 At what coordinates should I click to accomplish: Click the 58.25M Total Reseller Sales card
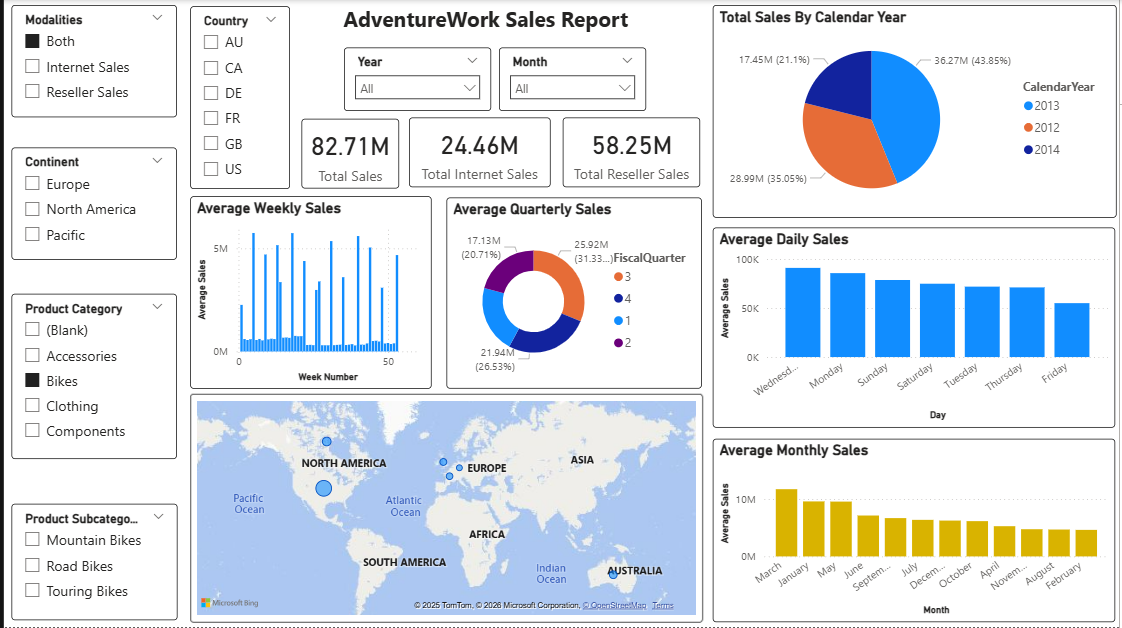click(x=631, y=152)
